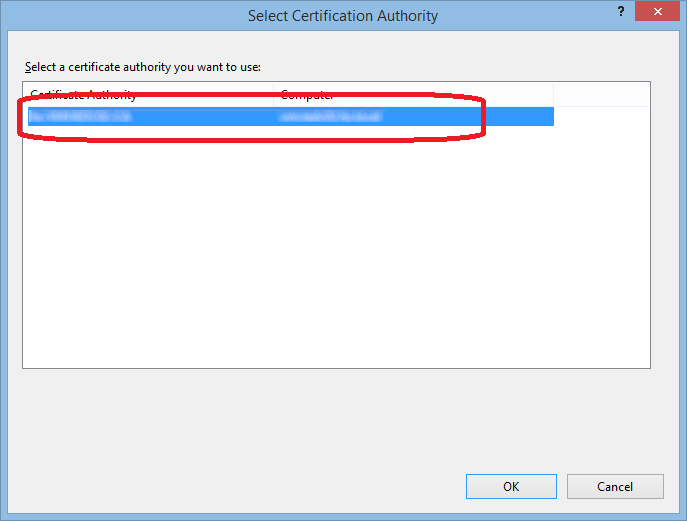Screen dimensions: 687x521
Task: Click the blank header right of Computer
Action: pos(601,95)
